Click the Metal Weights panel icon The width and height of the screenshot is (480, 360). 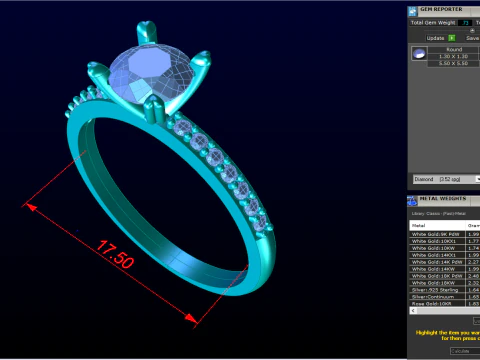pyautogui.click(x=412, y=201)
